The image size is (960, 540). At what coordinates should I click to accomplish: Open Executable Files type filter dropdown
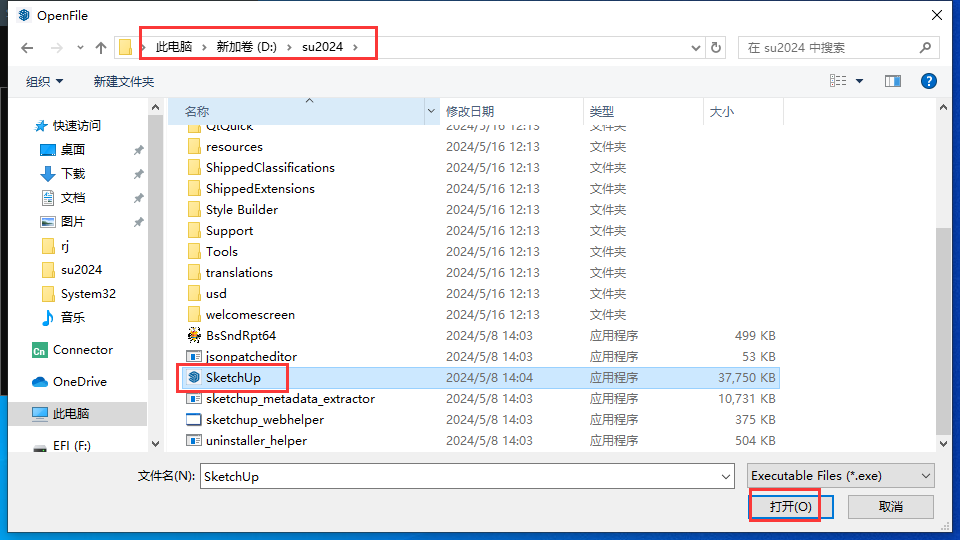tap(841, 476)
